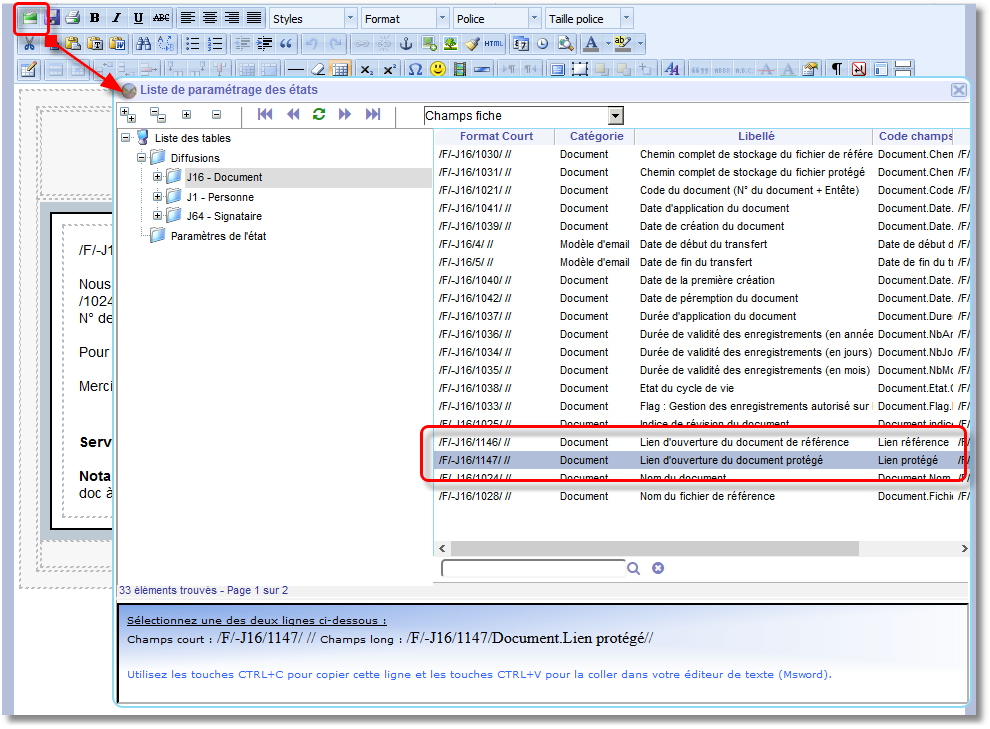Go to the first page of results
The width and height of the screenshot is (990, 729).
[265, 115]
